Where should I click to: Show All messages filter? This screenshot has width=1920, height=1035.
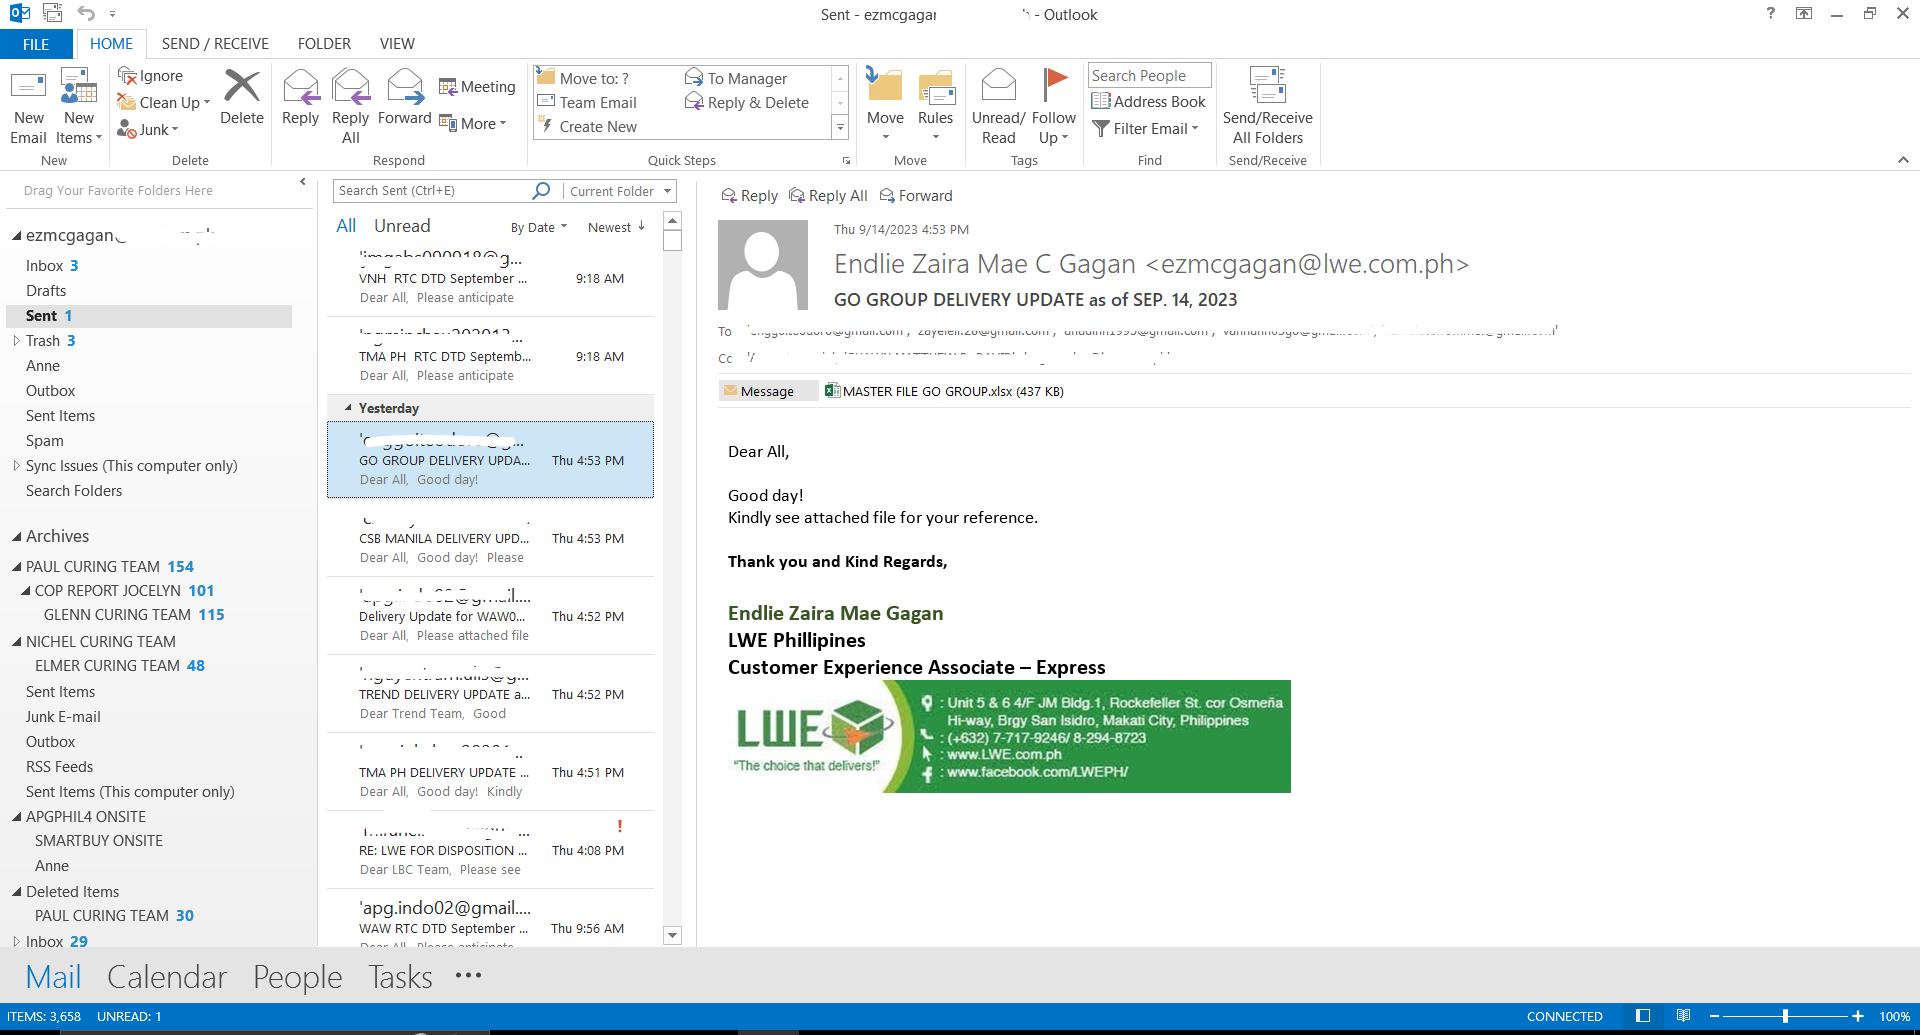click(x=346, y=226)
